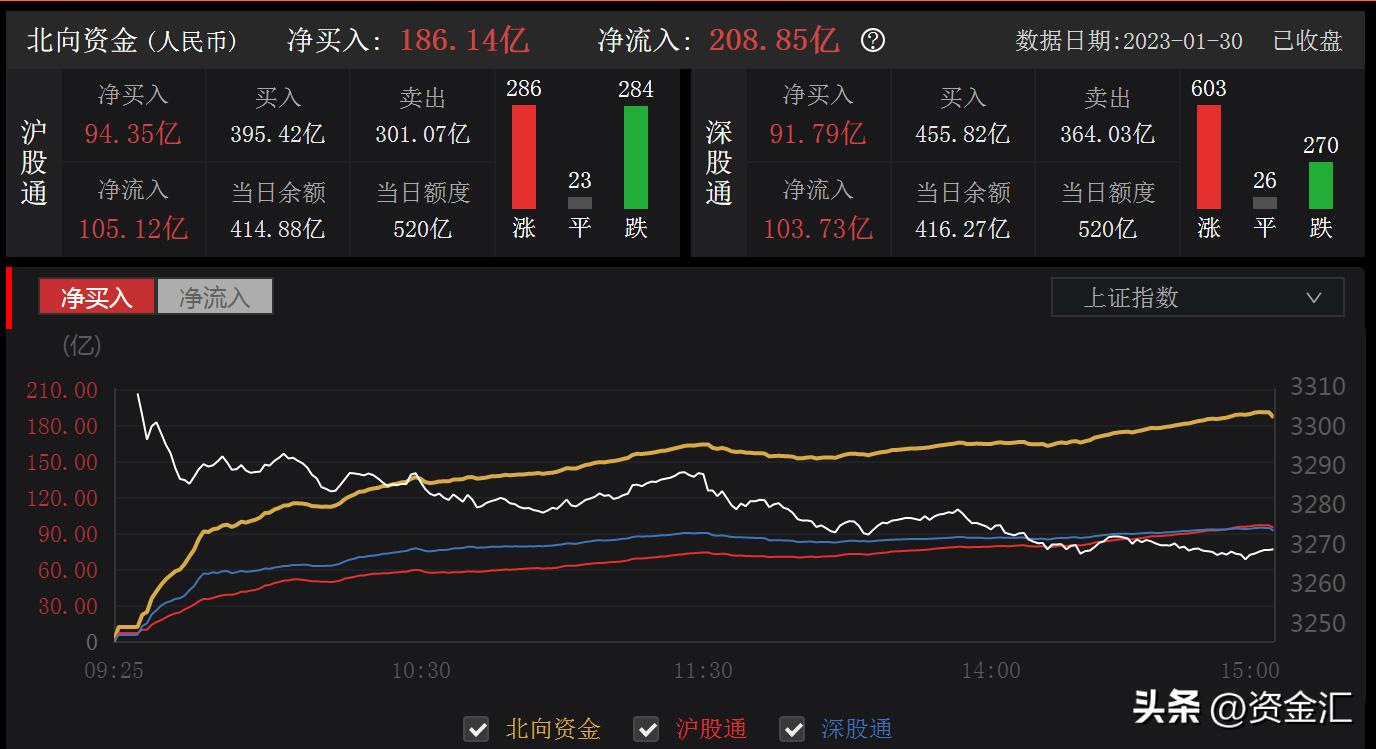Image resolution: width=1376 pixels, height=749 pixels.
Task: Click the total 净买入 value 186.14亿
Action: pos(464,40)
